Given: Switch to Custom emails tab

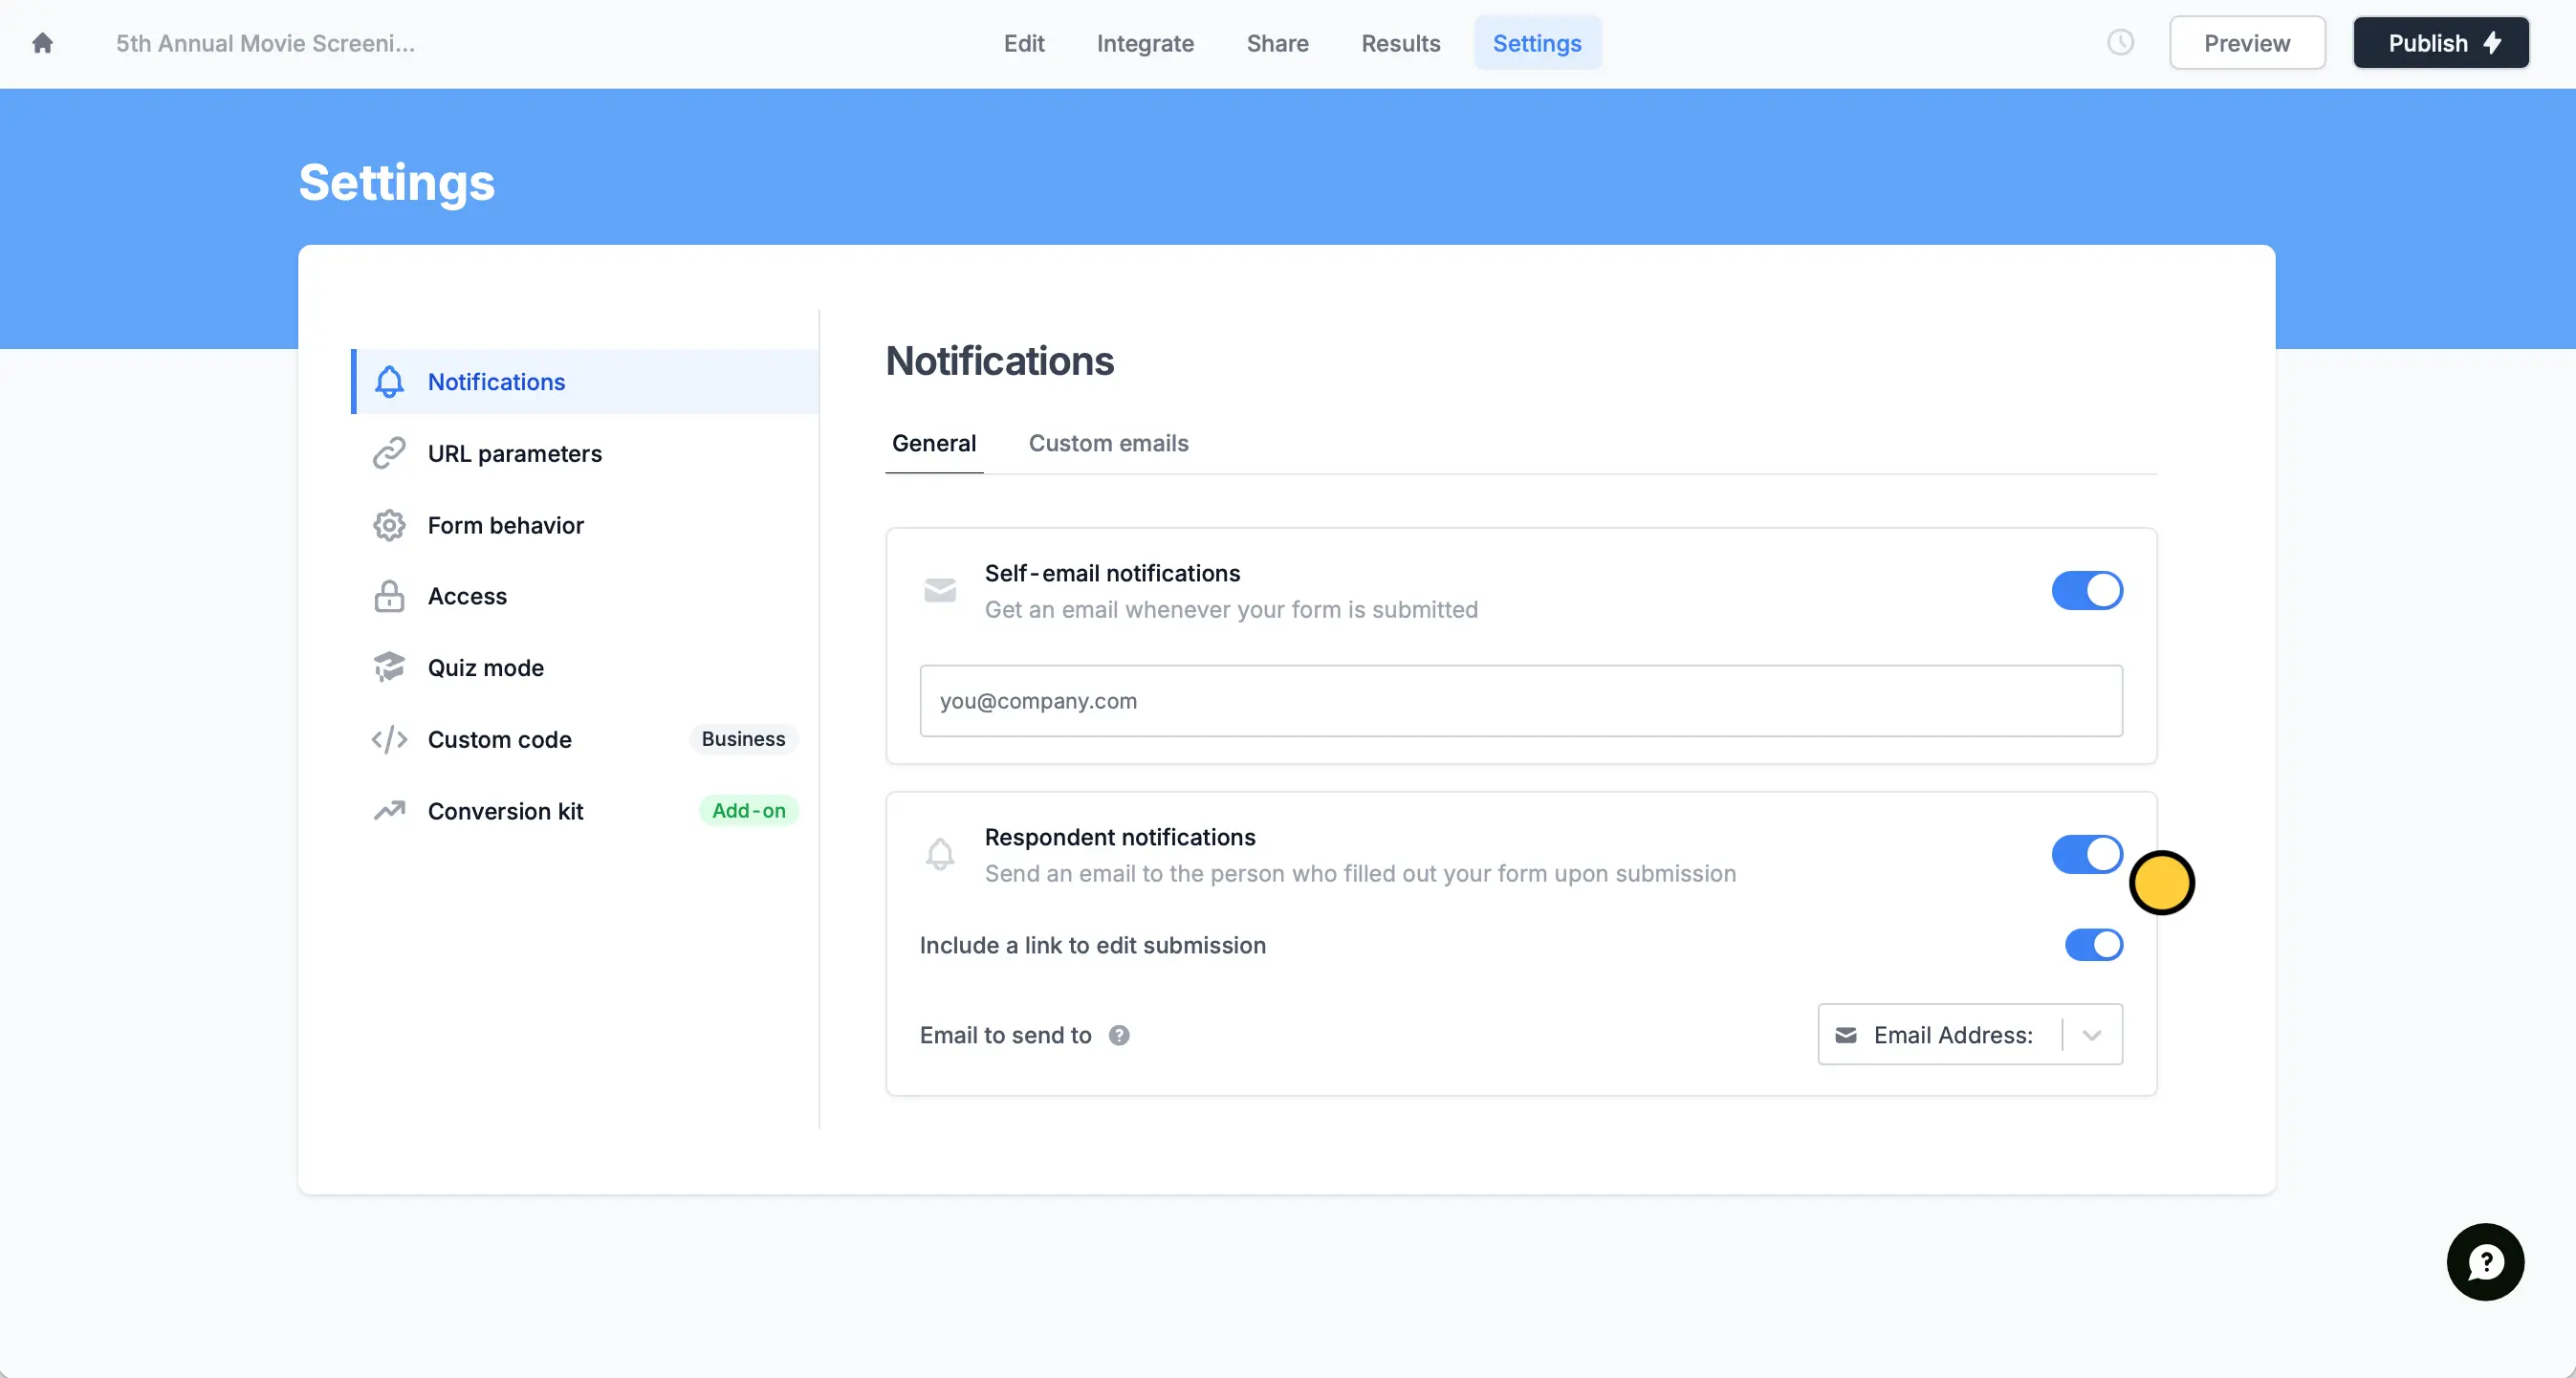Looking at the screenshot, I should [x=1108, y=444].
